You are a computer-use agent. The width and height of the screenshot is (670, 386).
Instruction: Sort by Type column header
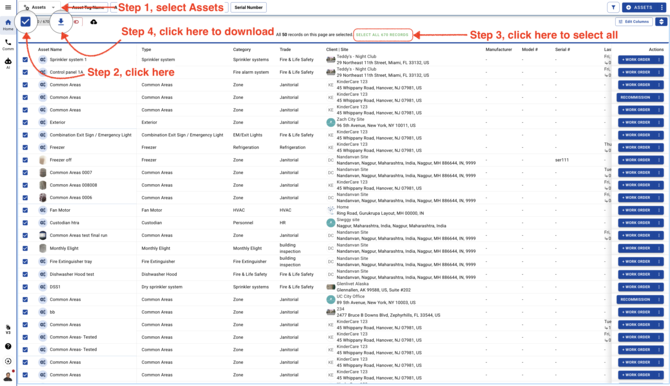point(146,50)
